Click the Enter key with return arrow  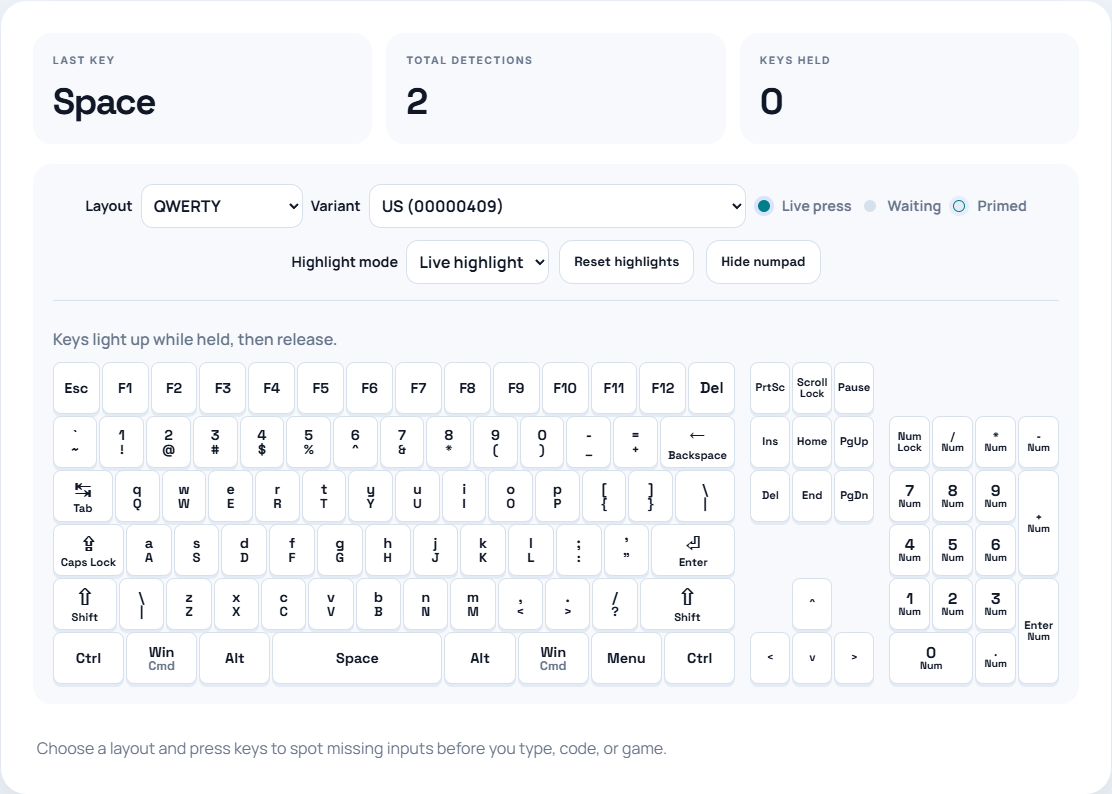pos(693,551)
